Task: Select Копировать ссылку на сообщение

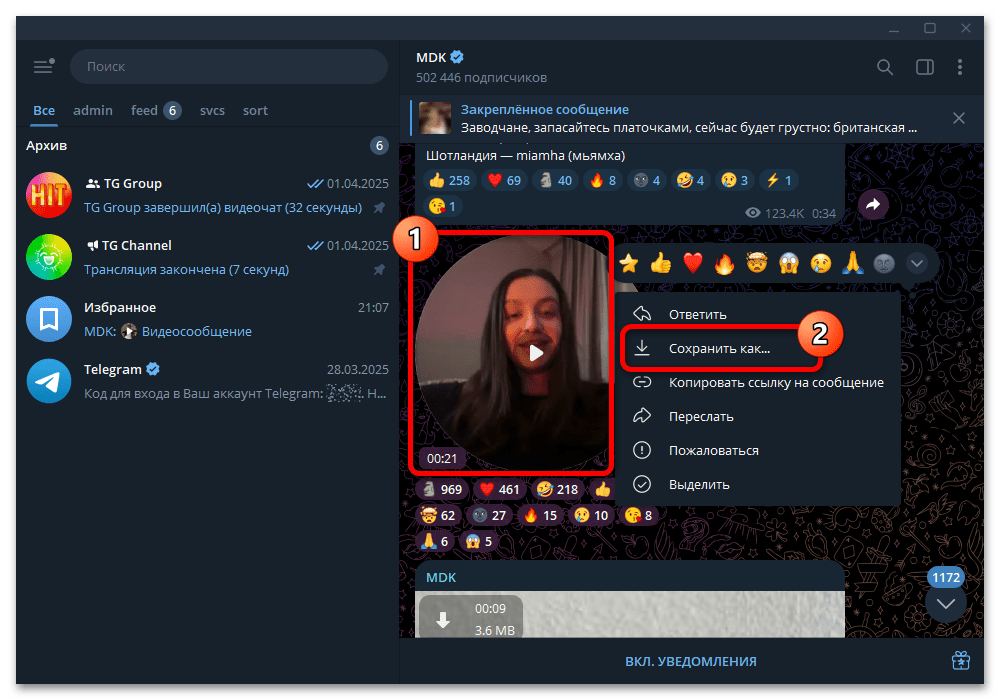Action: click(x=760, y=383)
